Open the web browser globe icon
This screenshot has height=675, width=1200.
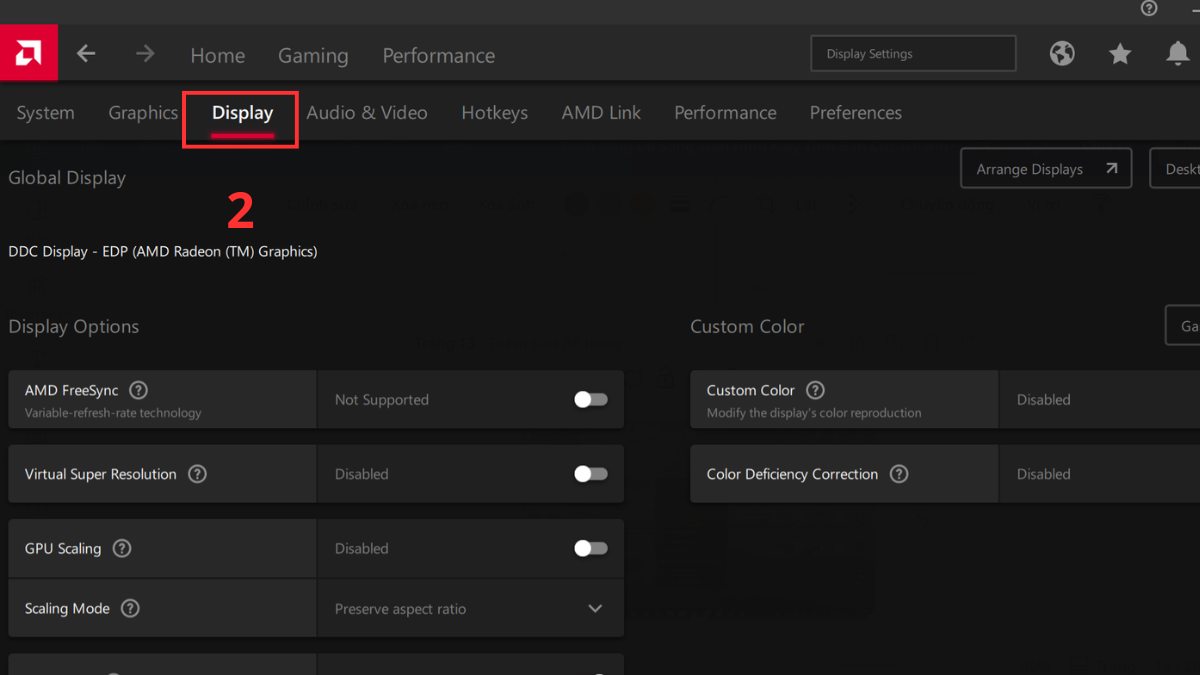coord(1062,54)
